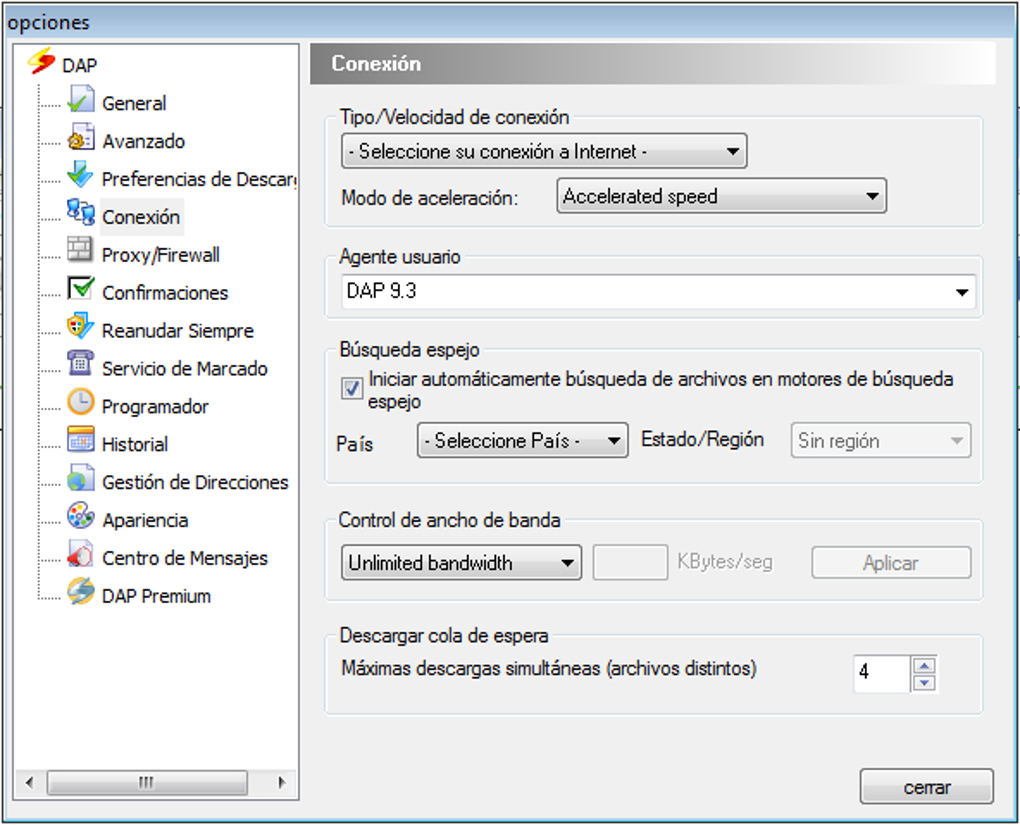Screen dimensions: 1020x825
Task: Click the tree scrollbar right arrow
Action: coord(281,782)
